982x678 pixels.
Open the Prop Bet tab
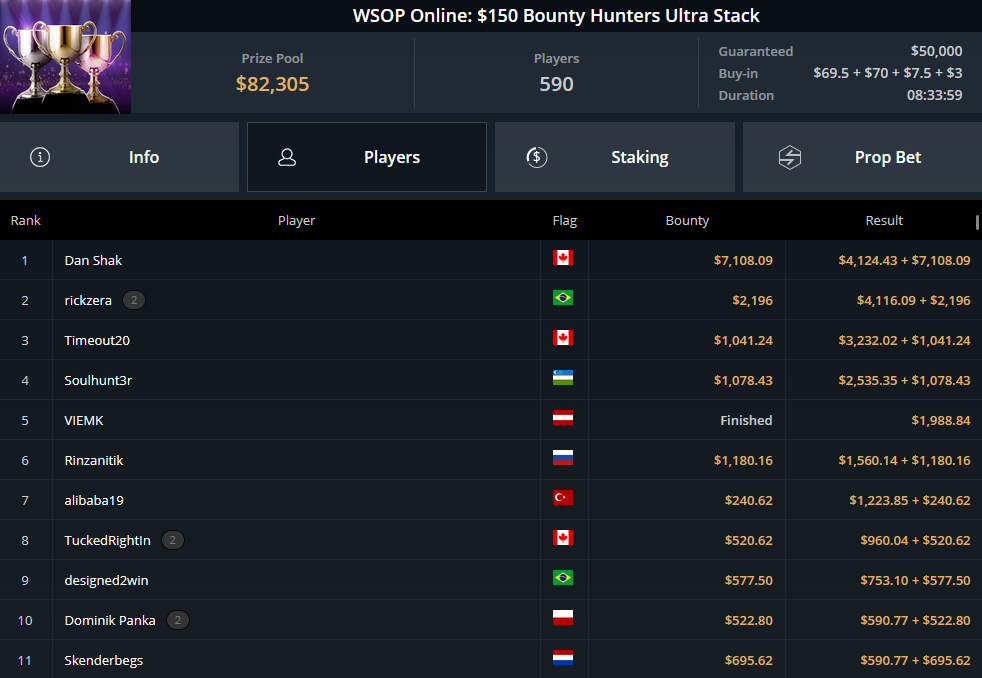point(862,157)
